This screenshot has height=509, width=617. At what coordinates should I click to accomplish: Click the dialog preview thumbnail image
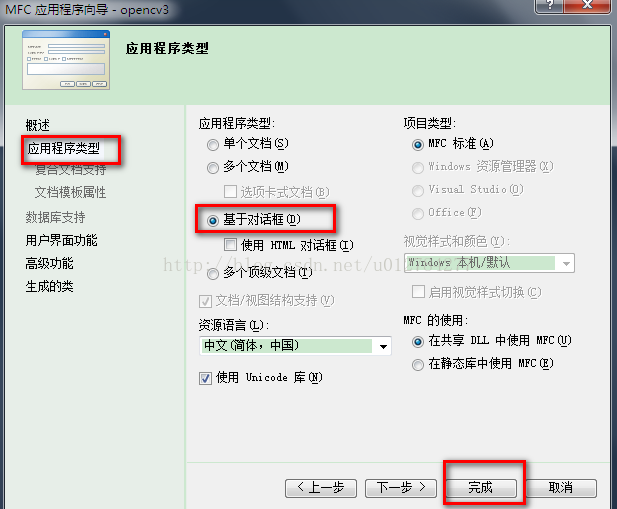pyautogui.click(x=66, y=60)
